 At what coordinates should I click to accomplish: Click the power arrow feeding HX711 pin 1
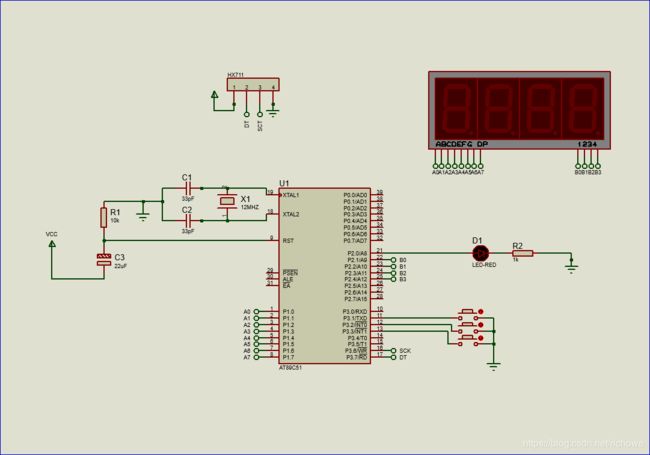click(x=215, y=95)
